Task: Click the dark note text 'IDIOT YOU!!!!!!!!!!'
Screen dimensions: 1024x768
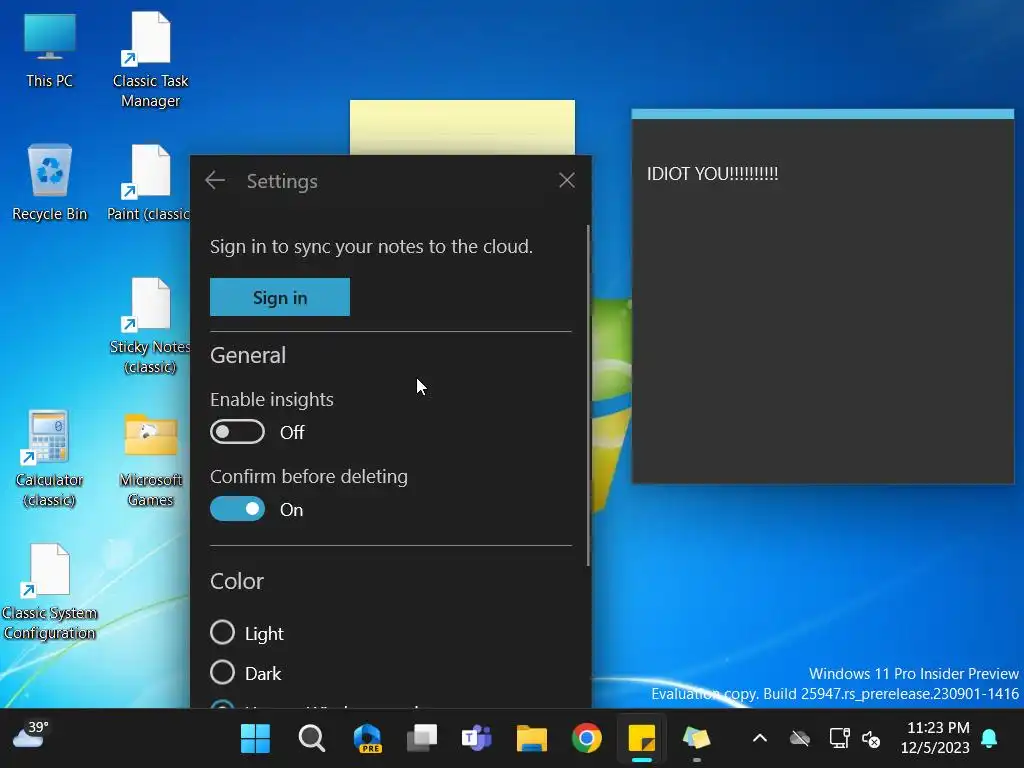Action: 712,174
